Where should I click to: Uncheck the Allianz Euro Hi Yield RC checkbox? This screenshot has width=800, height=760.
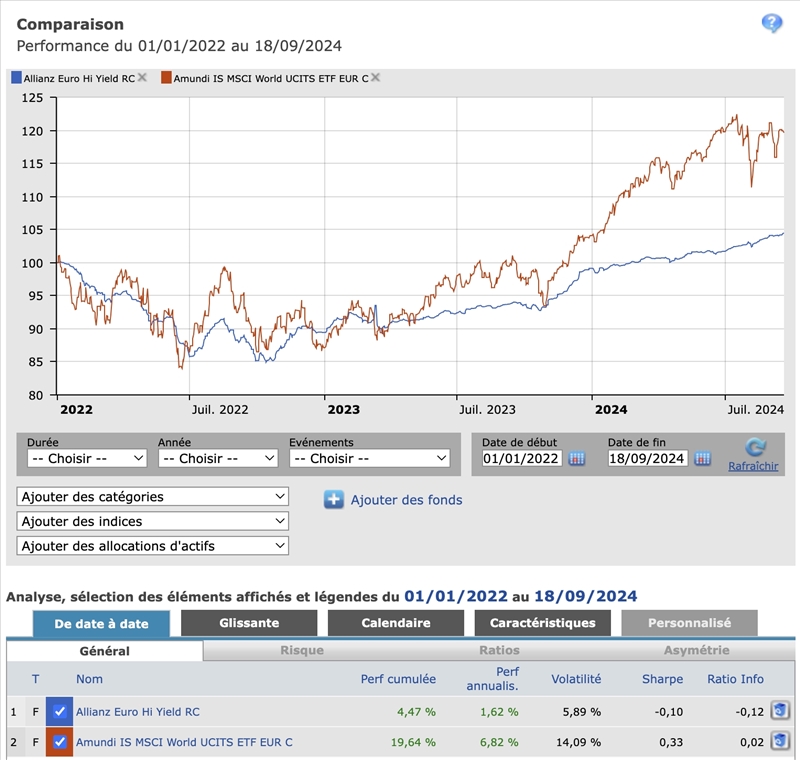coord(60,712)
